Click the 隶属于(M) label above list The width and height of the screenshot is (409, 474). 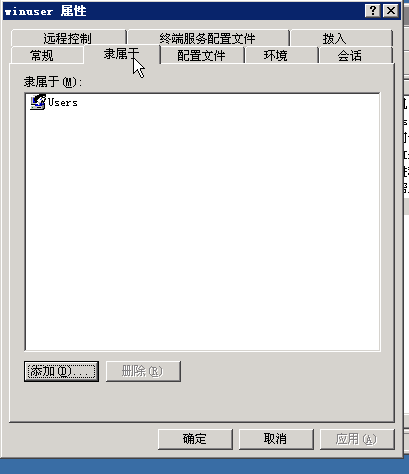pos(53,82)
